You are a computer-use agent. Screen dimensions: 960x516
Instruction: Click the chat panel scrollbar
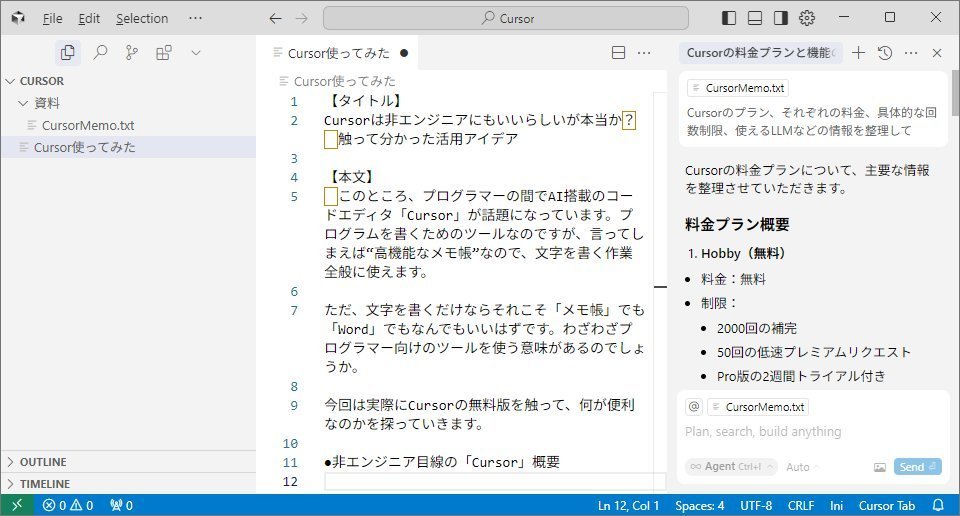click(x=955, y=93)
